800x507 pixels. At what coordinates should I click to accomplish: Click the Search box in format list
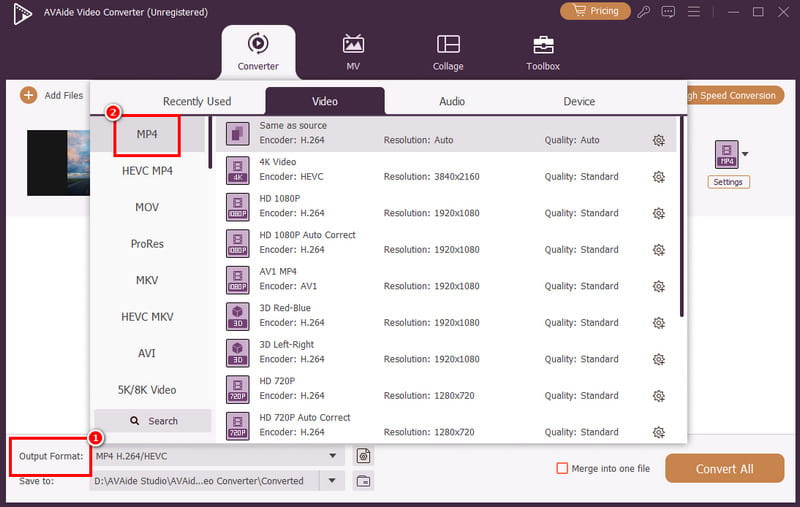[153, 421]
